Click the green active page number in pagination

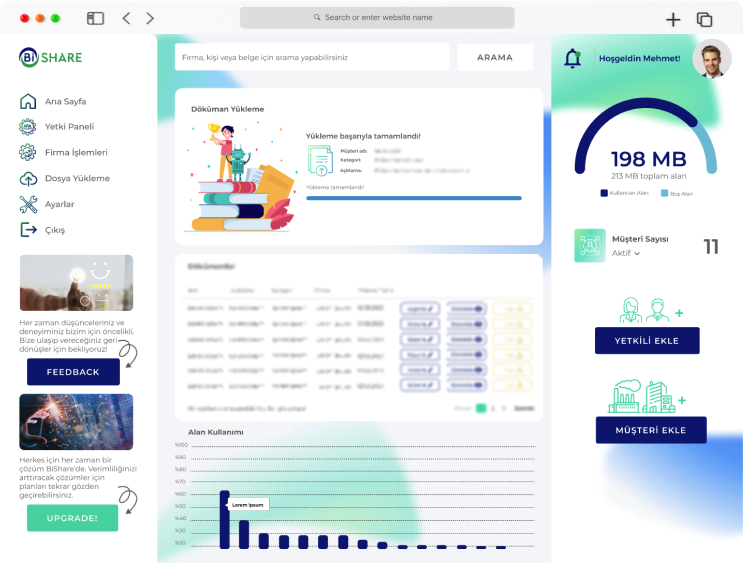480,408
